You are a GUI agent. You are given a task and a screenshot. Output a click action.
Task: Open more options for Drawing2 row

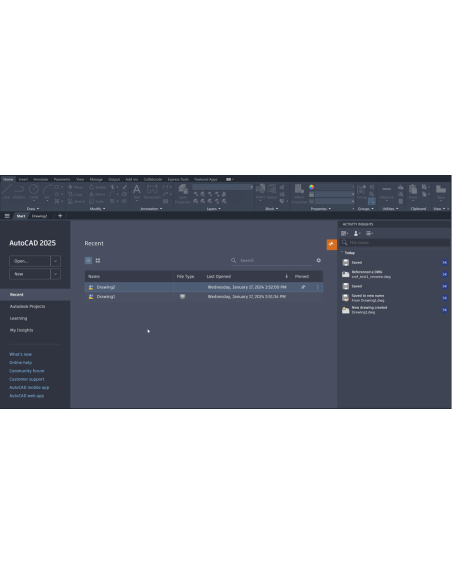pyautogui.click(x=318, y=287)
